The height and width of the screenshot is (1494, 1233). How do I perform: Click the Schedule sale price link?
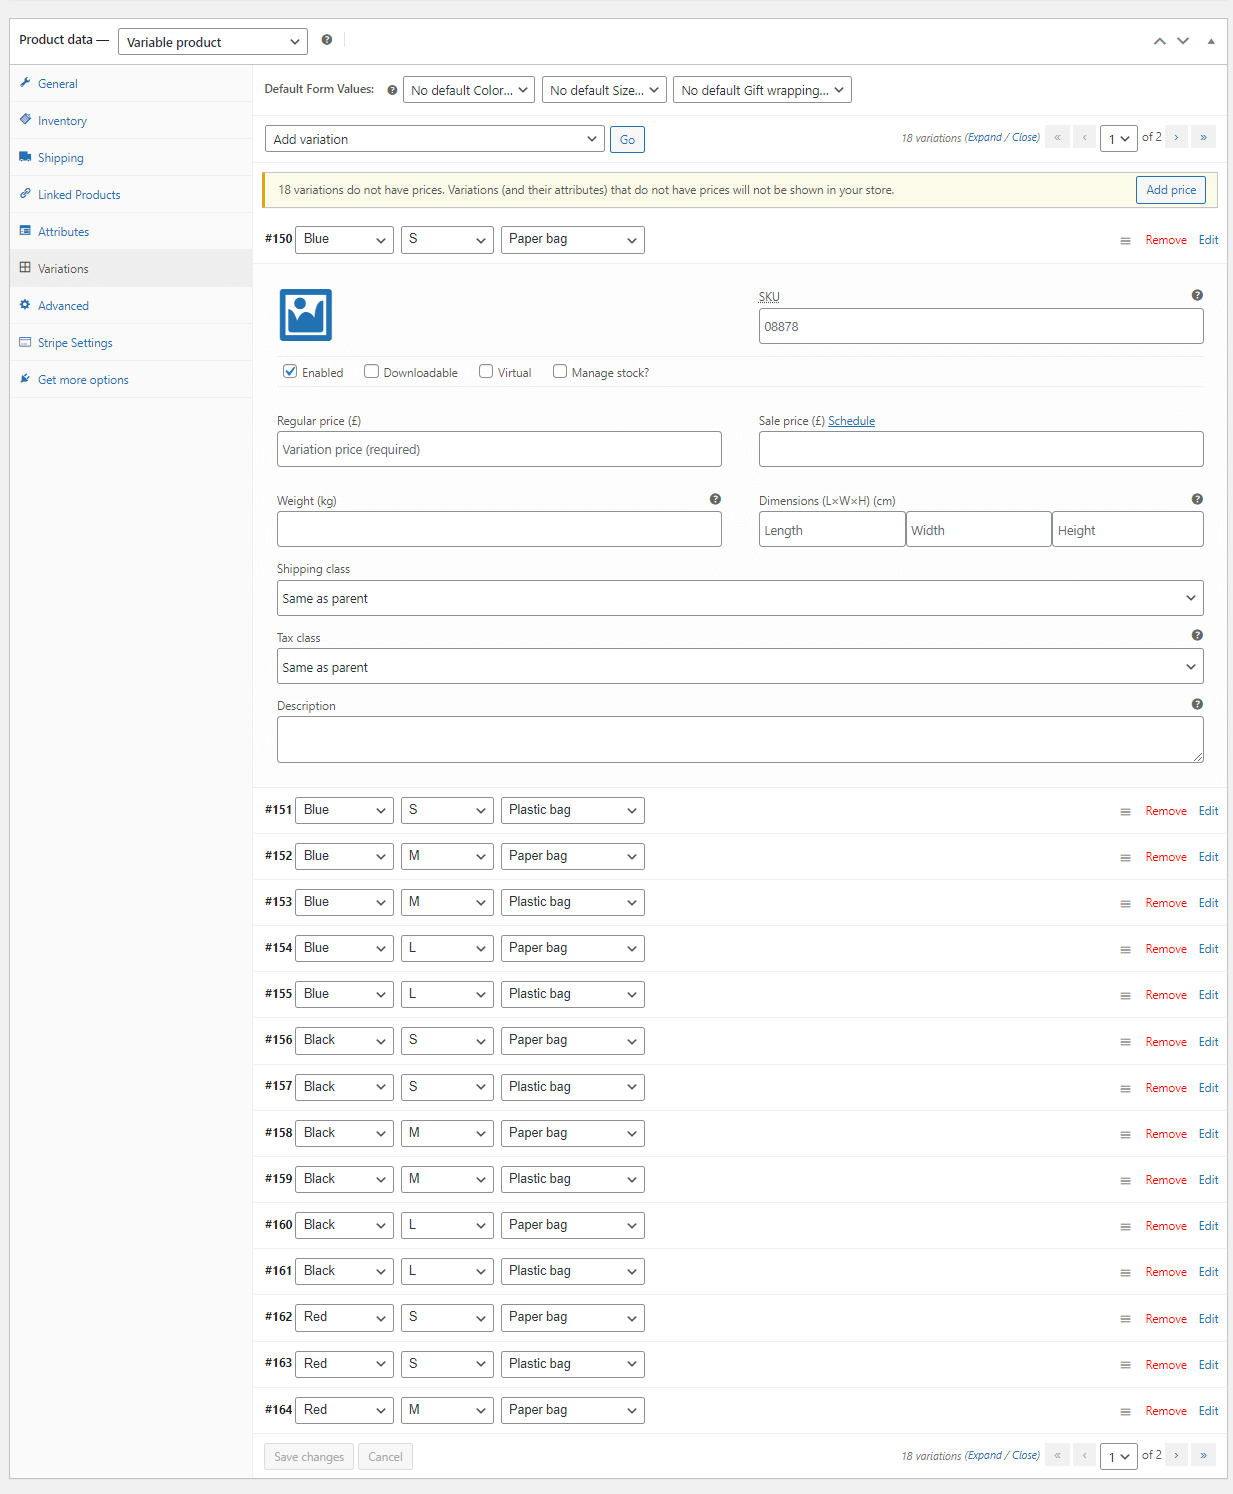click(x=851, y=421)
